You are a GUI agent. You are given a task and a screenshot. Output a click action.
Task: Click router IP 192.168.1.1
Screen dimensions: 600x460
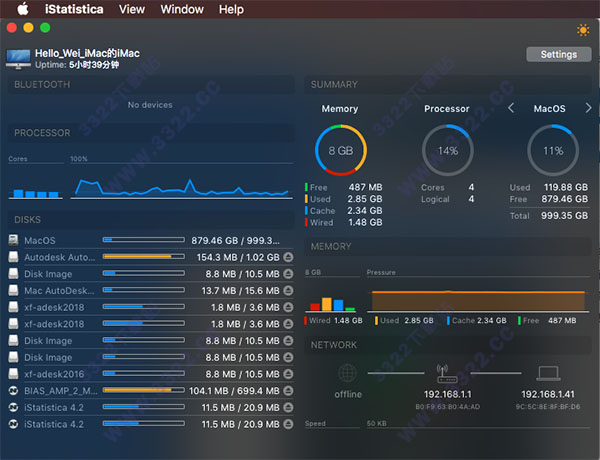click(447, 394)
